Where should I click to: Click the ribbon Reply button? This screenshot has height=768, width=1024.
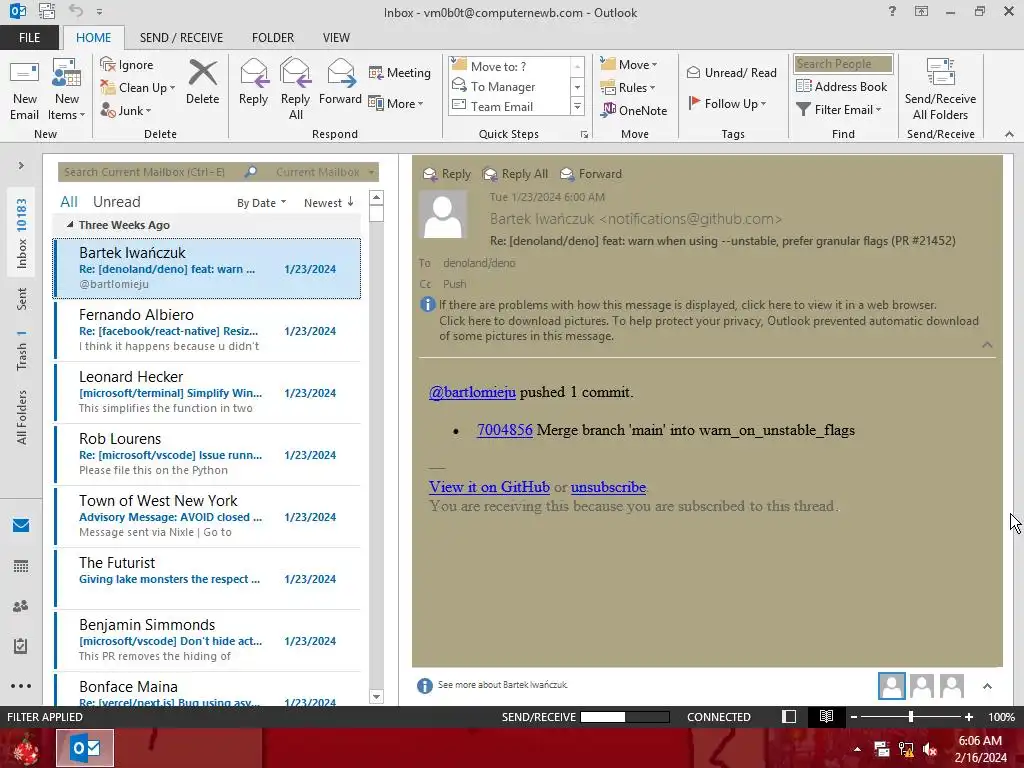tap(253, 82)
